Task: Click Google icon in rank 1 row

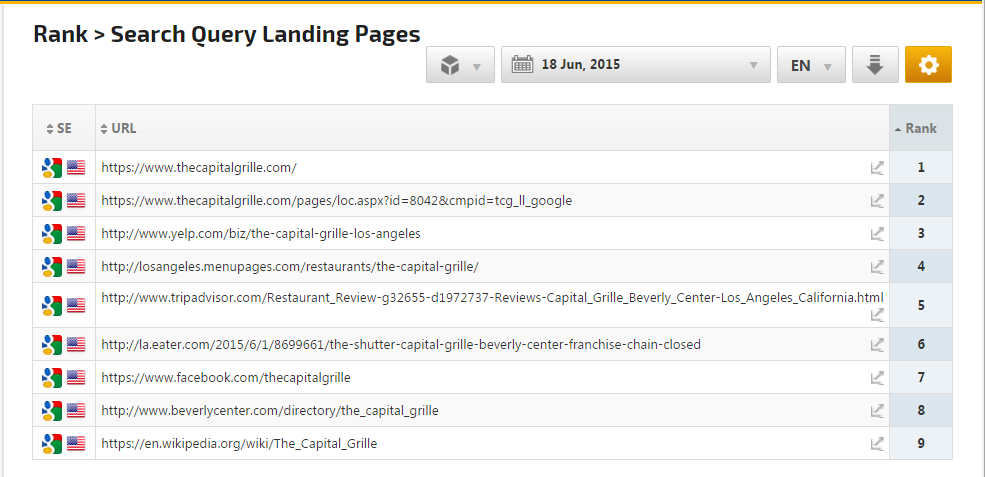Action: click(52, 168)
